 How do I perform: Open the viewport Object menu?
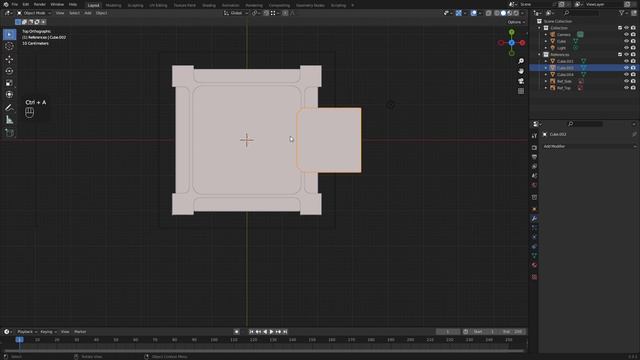click(101, 13)
